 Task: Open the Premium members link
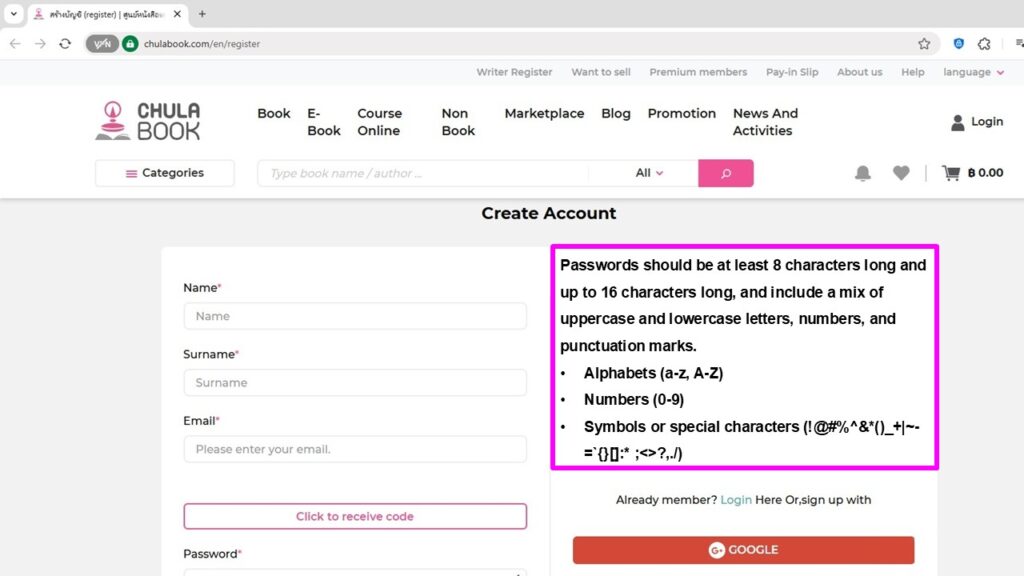[698, 72]
